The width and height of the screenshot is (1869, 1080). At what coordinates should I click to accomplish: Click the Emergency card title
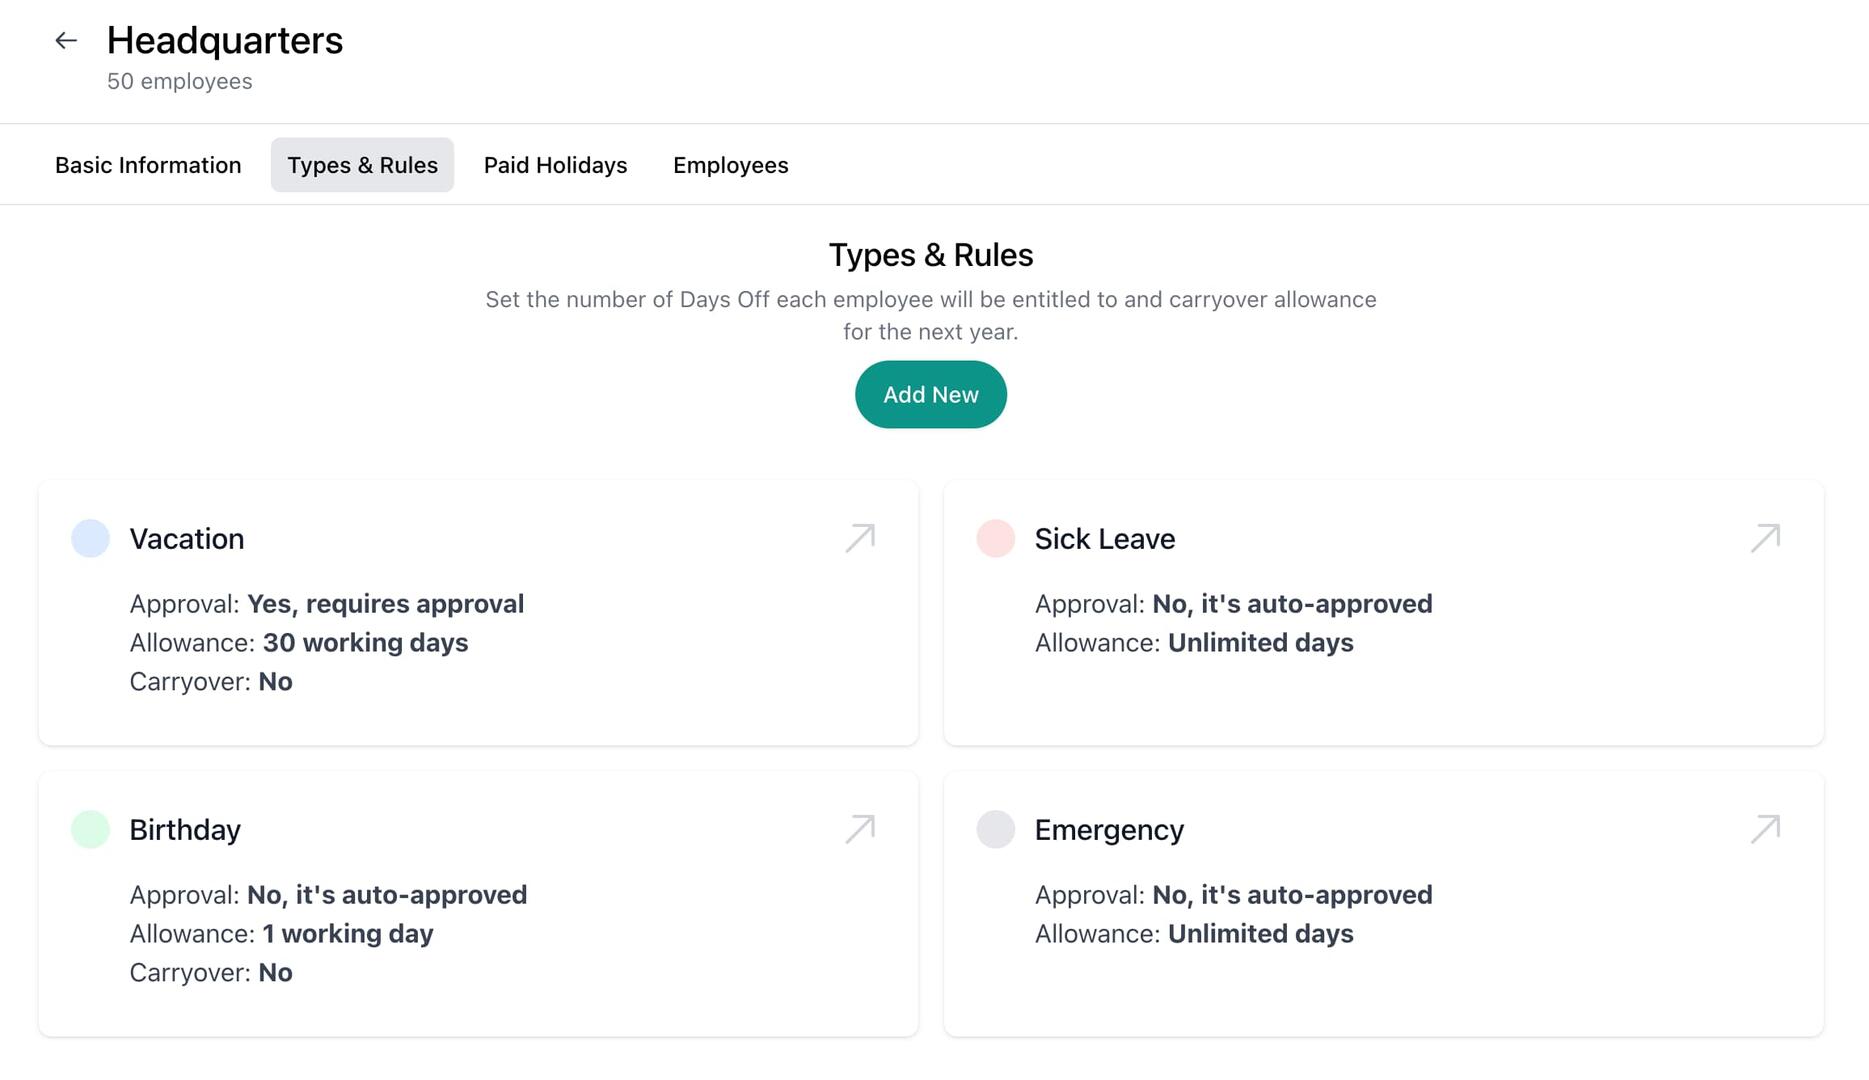[1109, 830]
